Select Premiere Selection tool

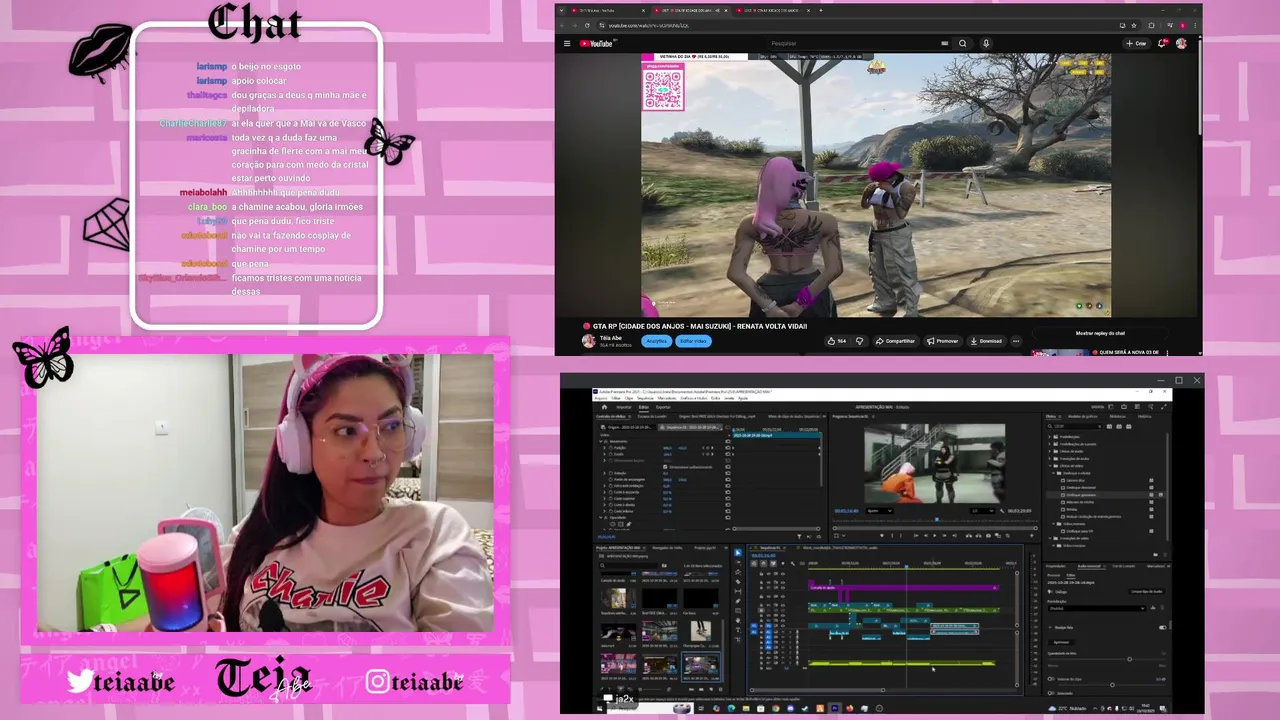738,552
